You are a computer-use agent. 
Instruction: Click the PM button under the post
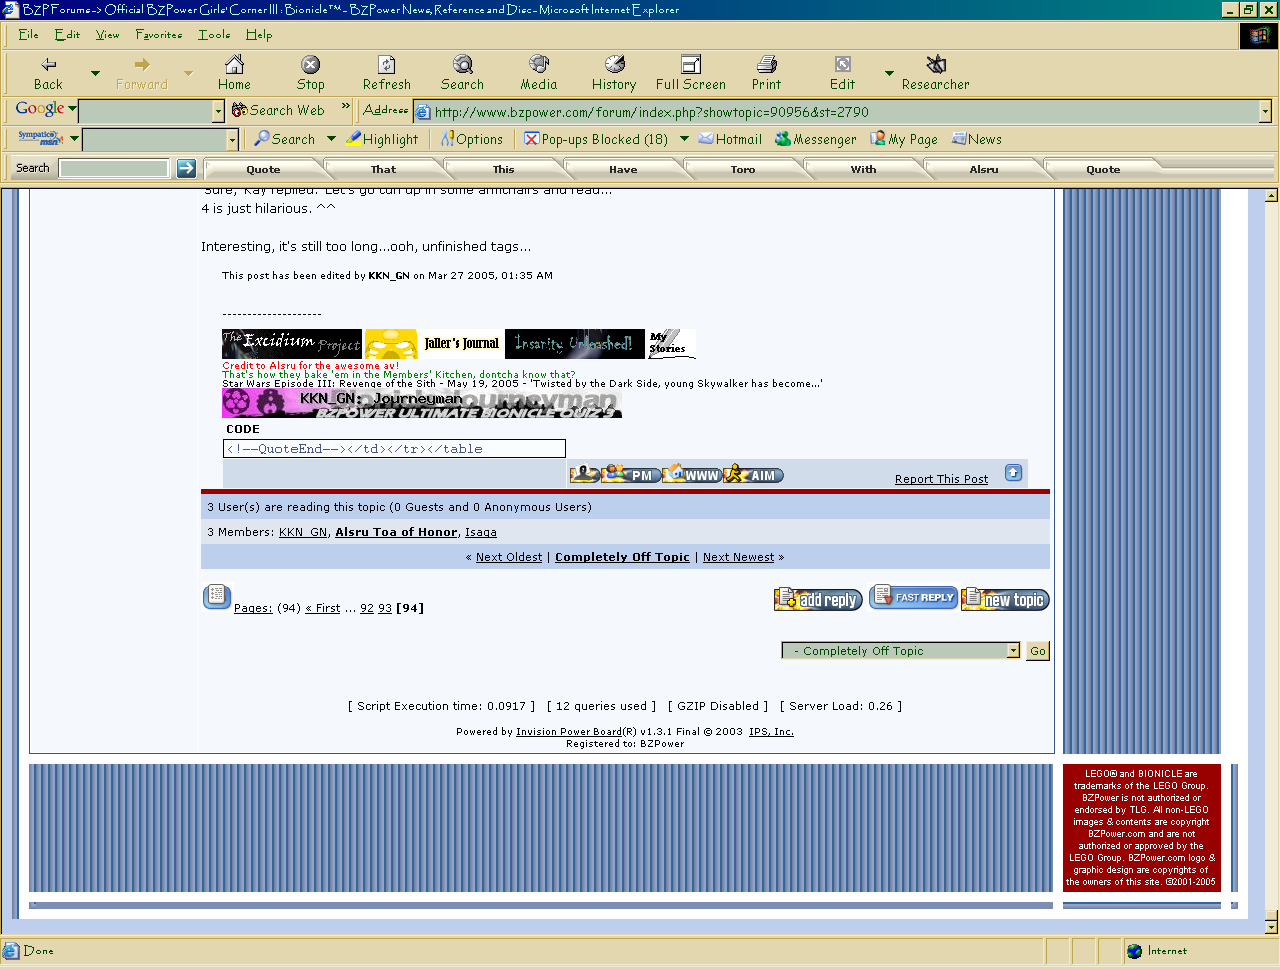pos(631,475)
